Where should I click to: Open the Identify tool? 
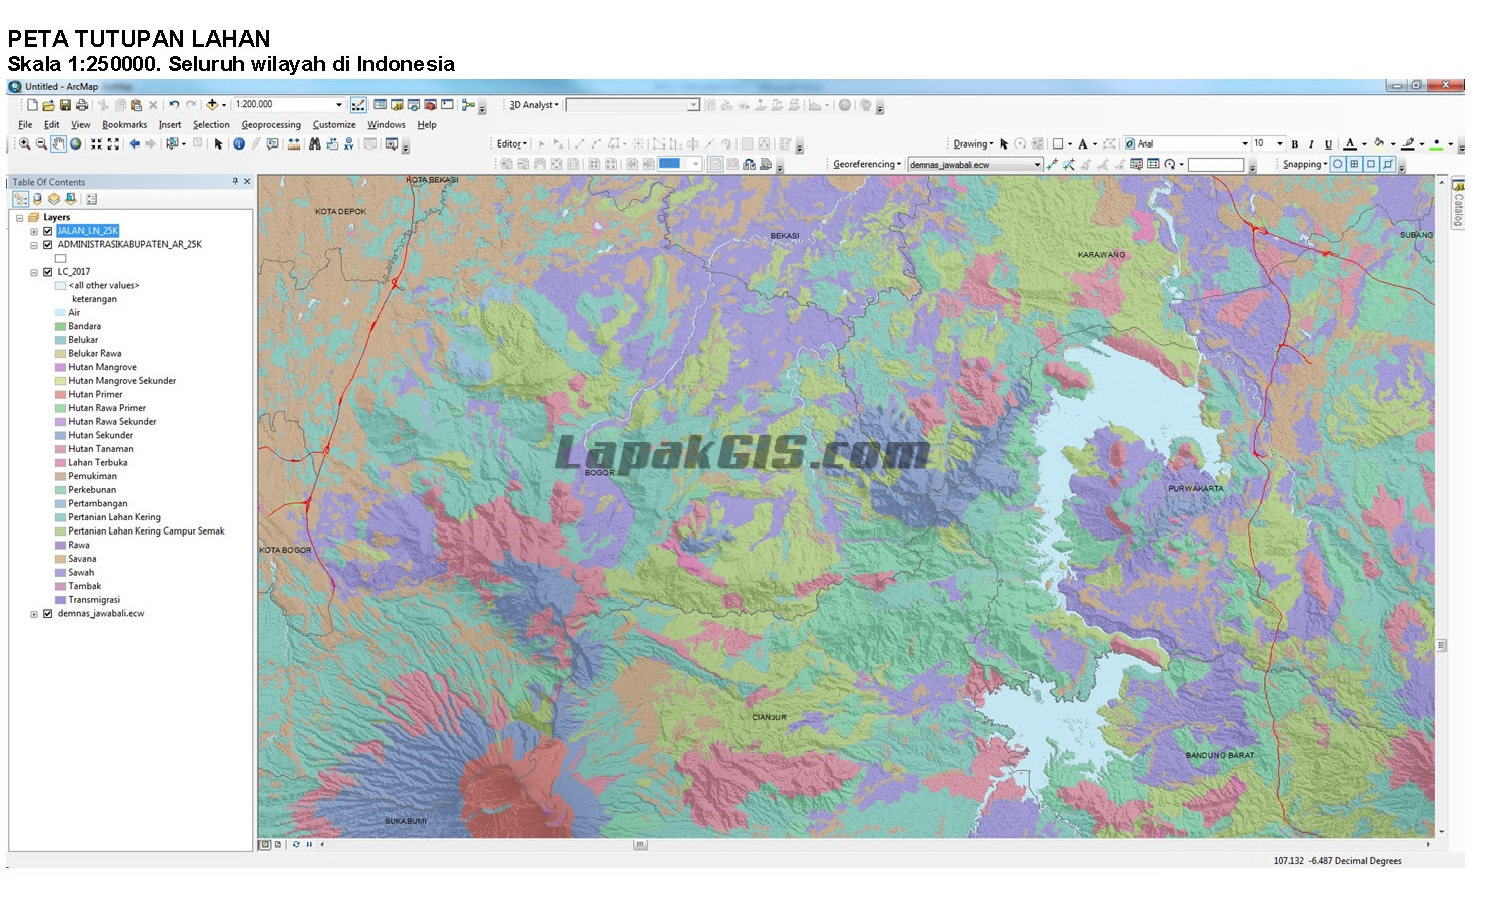237,143
